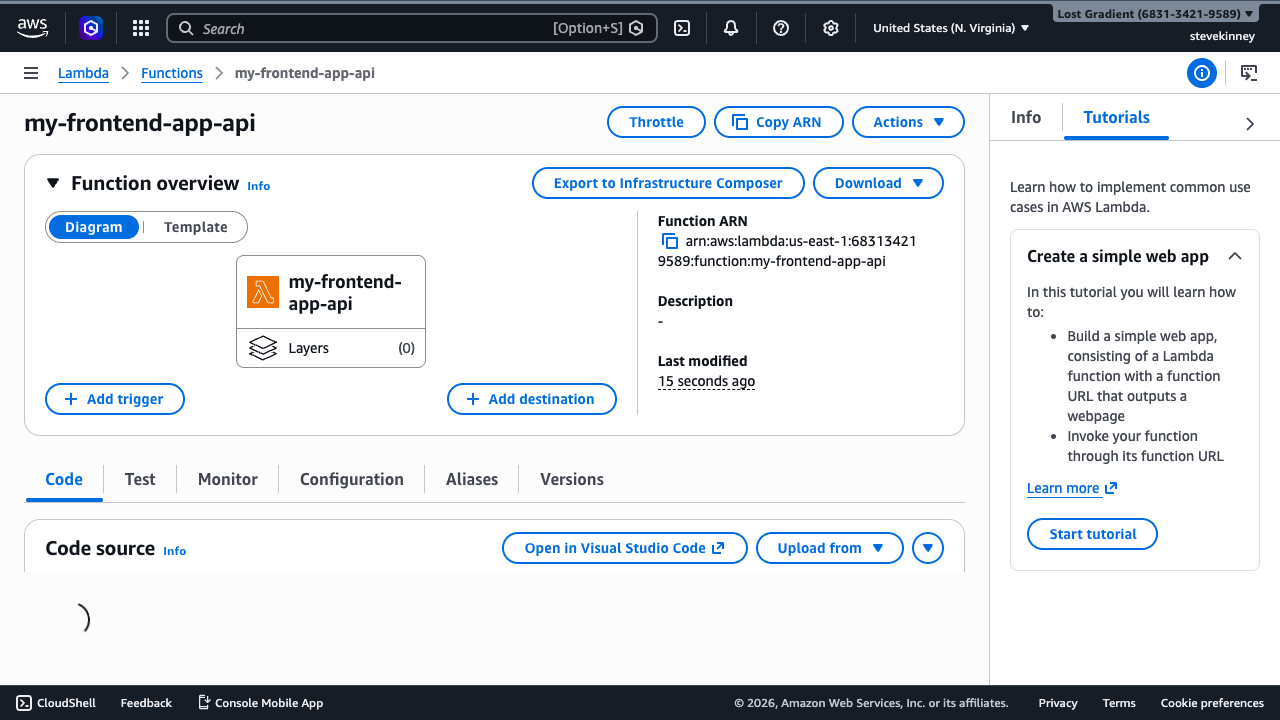Viewport: 1280px width, 720px height.
Task: Navigate to the Functions breadcrumb
Action: 172,73
